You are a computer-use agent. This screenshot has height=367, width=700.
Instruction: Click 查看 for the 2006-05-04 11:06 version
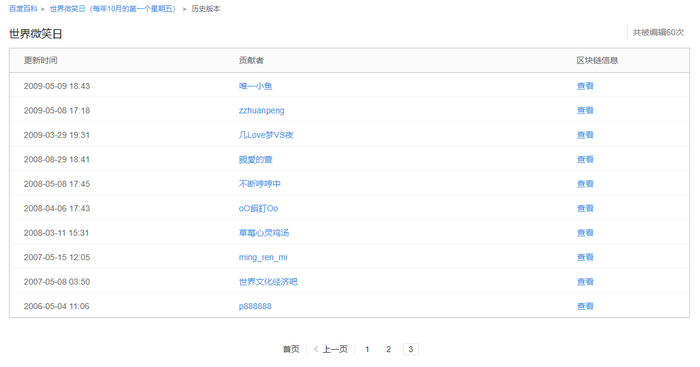click(585, 306)
